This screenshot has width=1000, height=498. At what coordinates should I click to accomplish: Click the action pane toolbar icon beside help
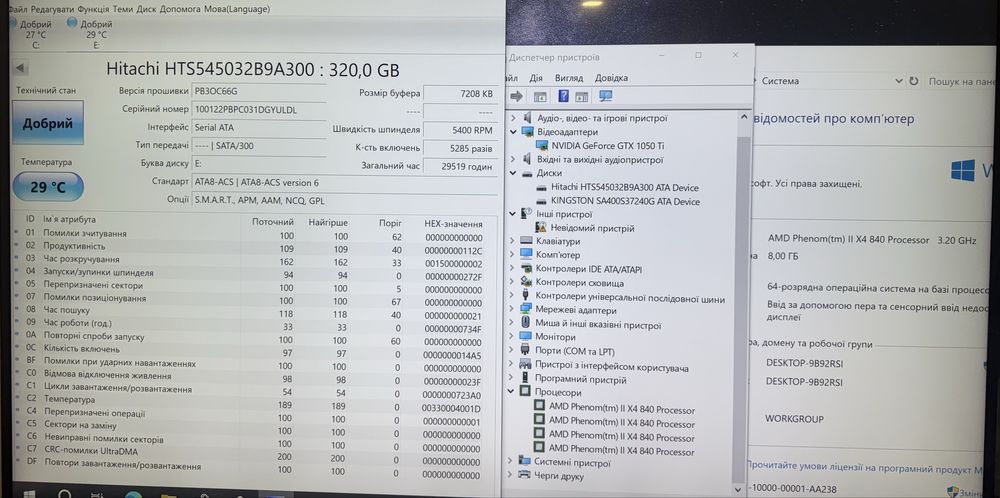581,96
